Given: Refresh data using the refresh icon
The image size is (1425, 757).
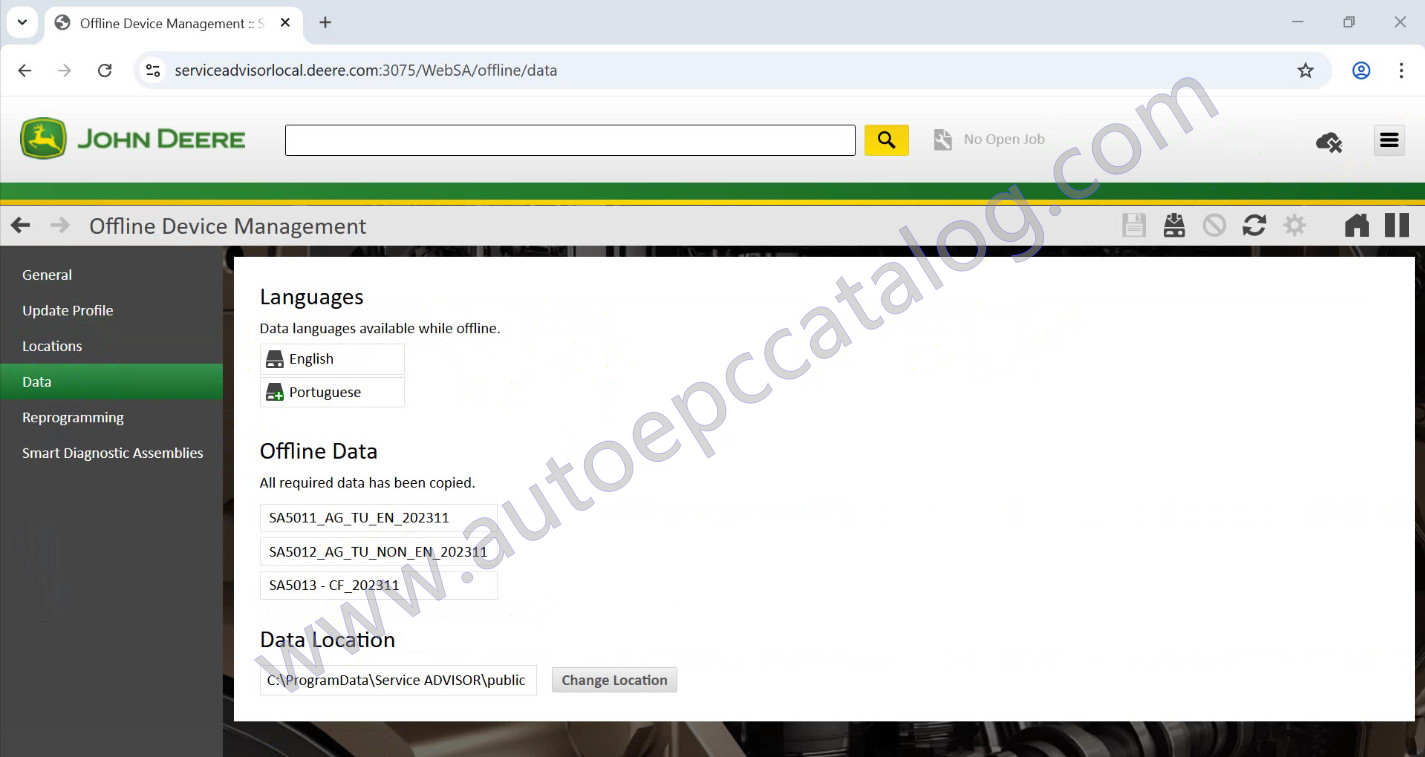Looking at the screenshot, I should tap(1254, 225).
